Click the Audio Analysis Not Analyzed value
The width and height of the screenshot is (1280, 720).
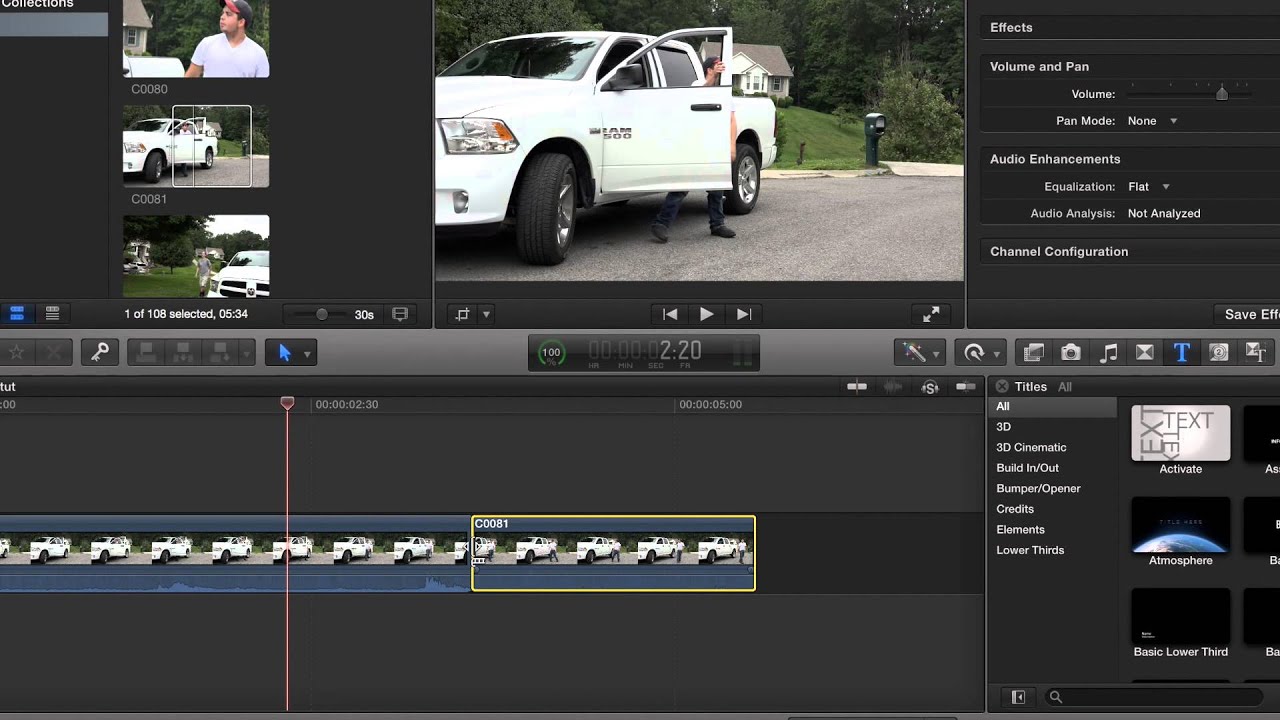coord(1164,214)
